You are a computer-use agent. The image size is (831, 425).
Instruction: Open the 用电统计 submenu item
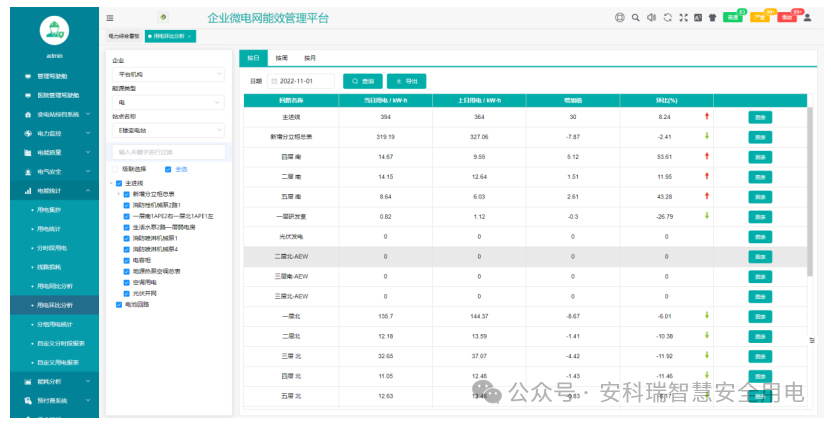(49, 229)
